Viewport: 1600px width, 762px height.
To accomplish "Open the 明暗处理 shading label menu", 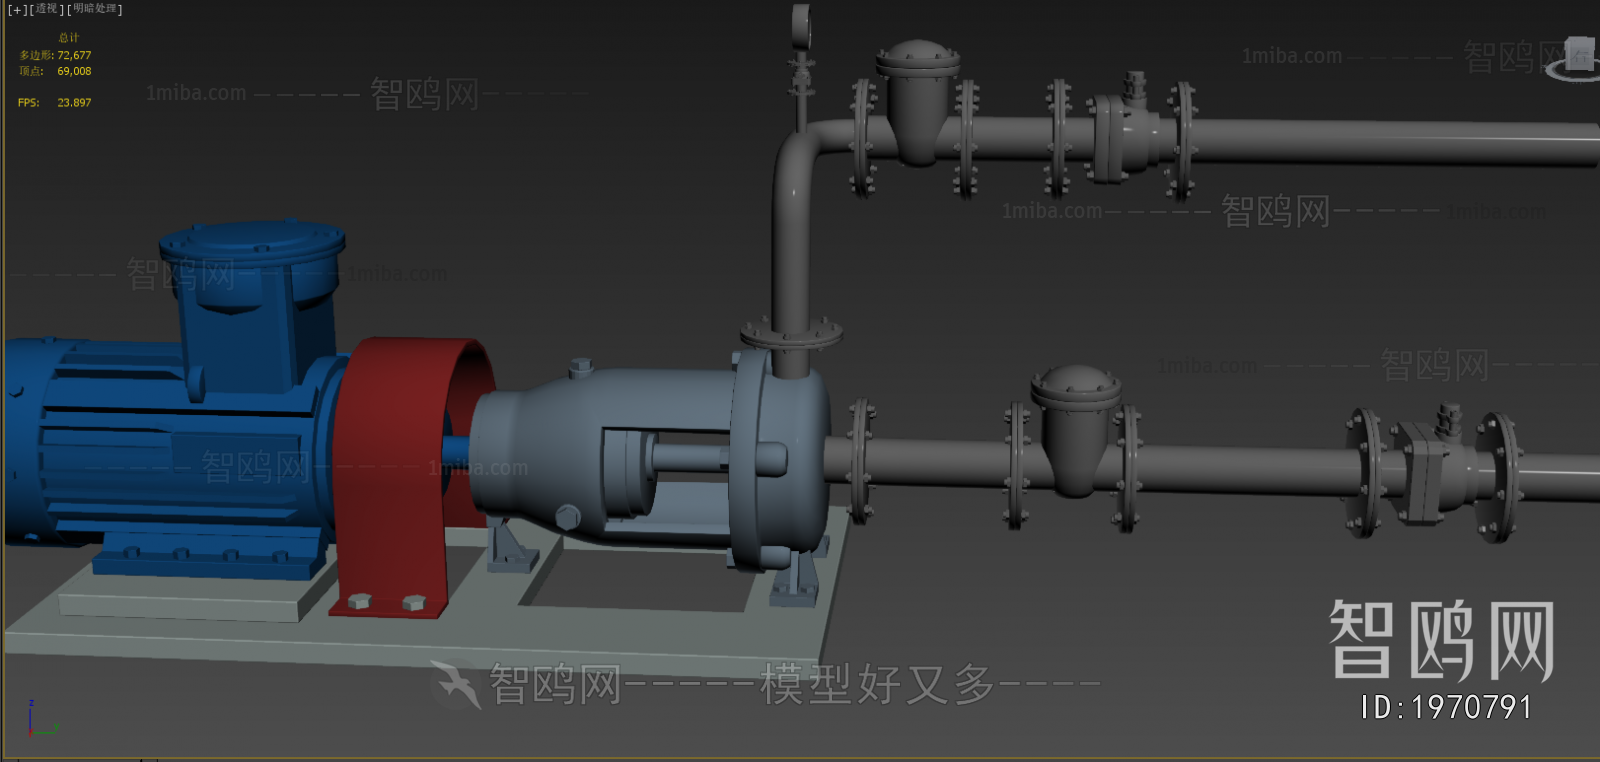I will (x=95, y=9).
